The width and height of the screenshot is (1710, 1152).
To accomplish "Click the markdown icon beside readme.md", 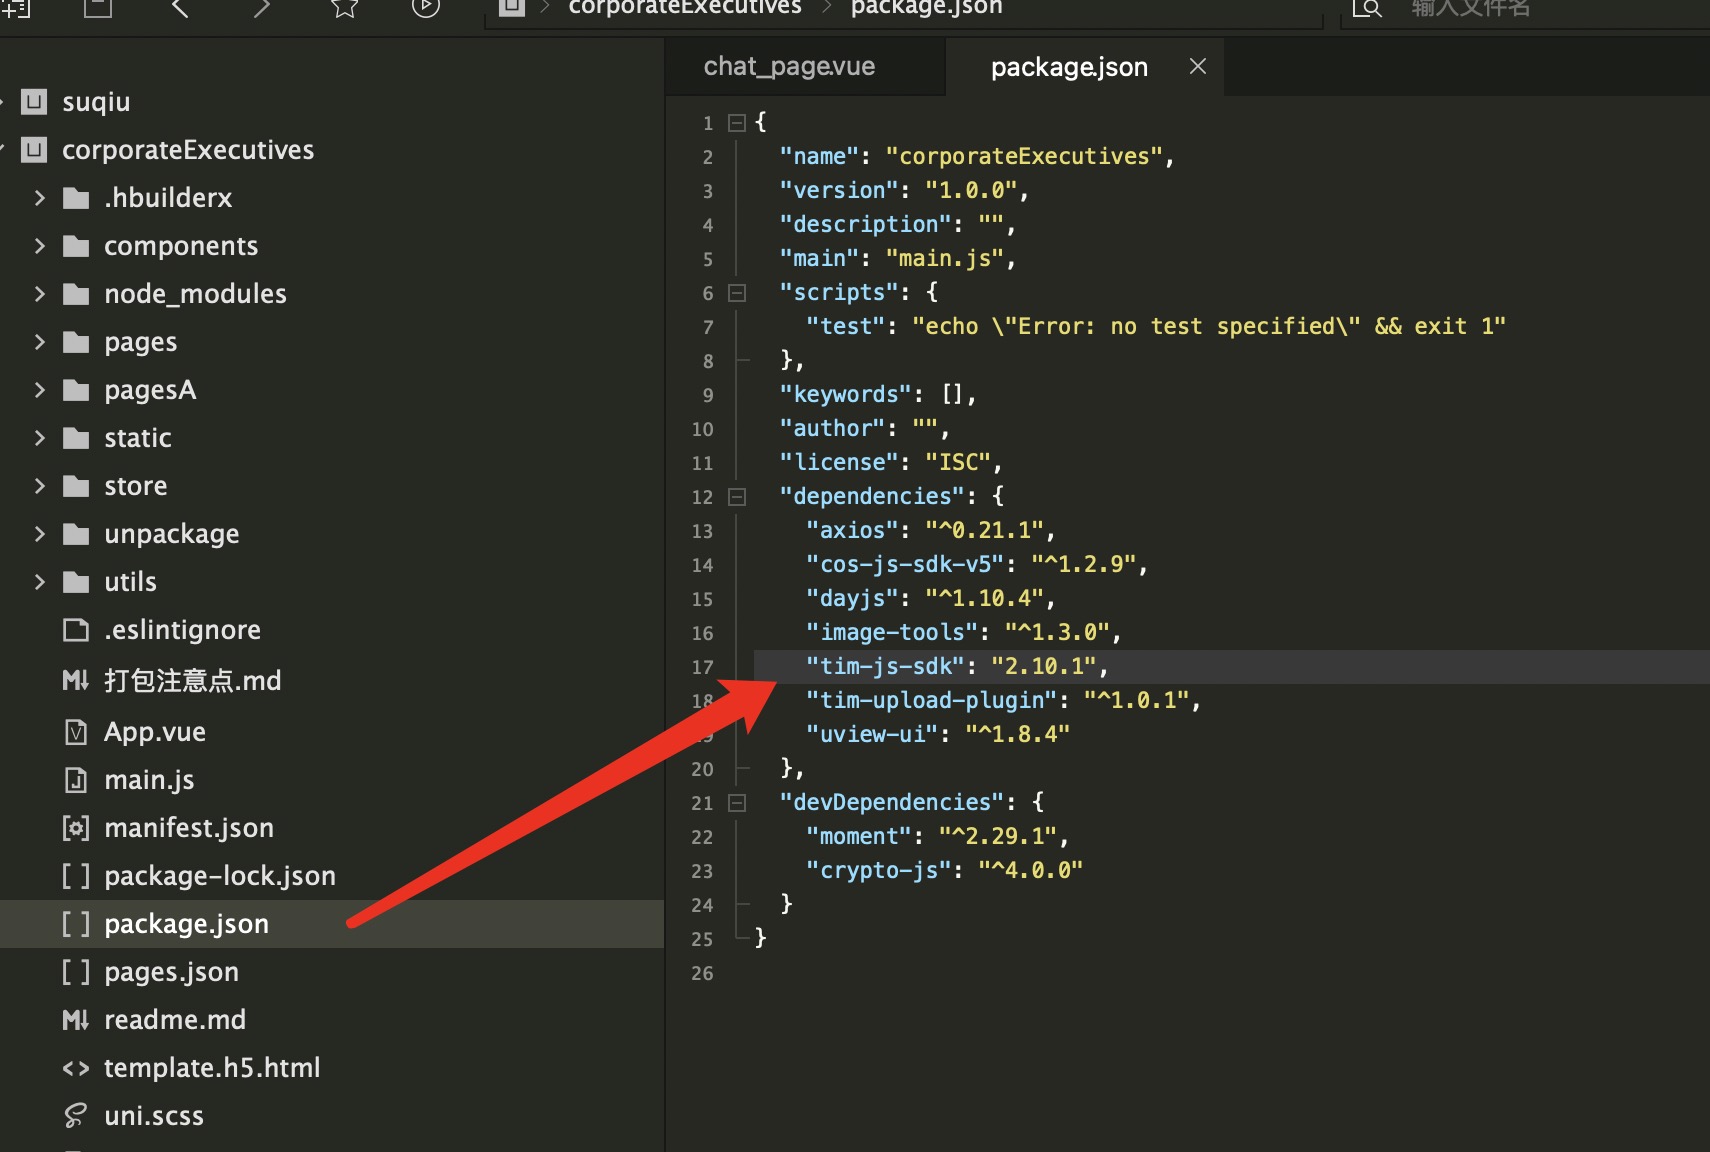I will pos(76,1020).
